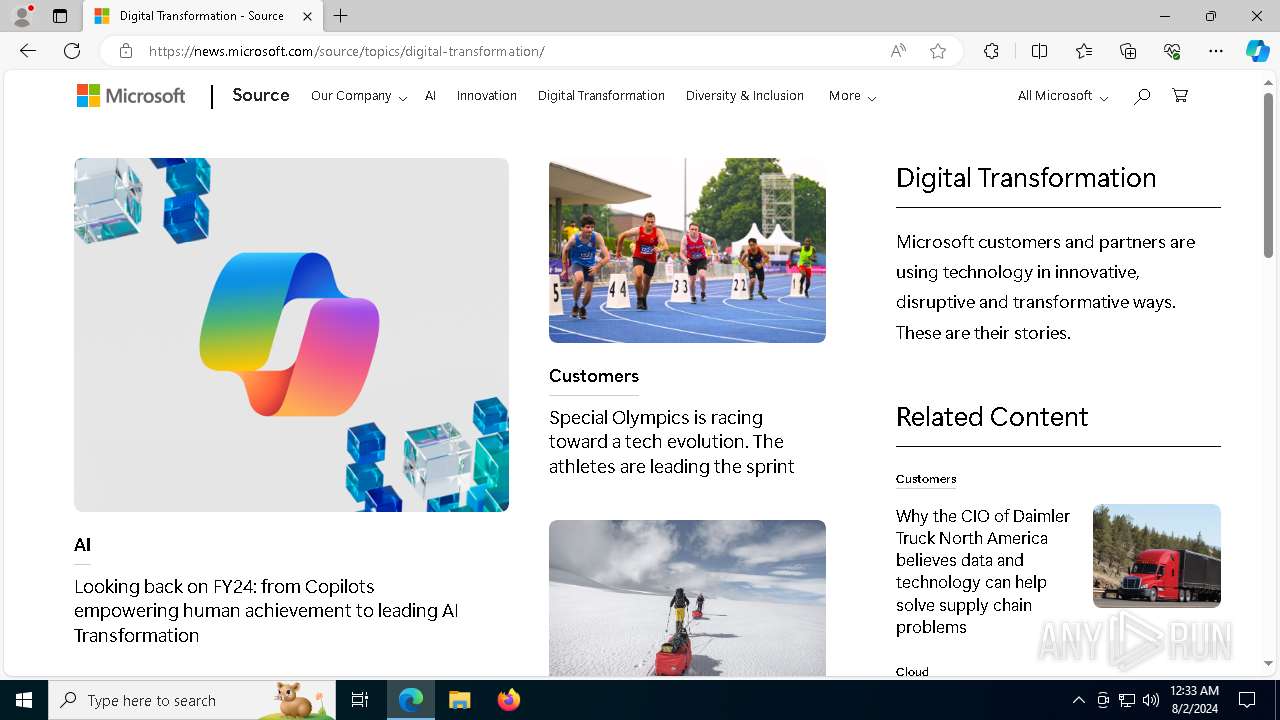
Task: Open the Favorites list
Action: tap(1084, 51)
